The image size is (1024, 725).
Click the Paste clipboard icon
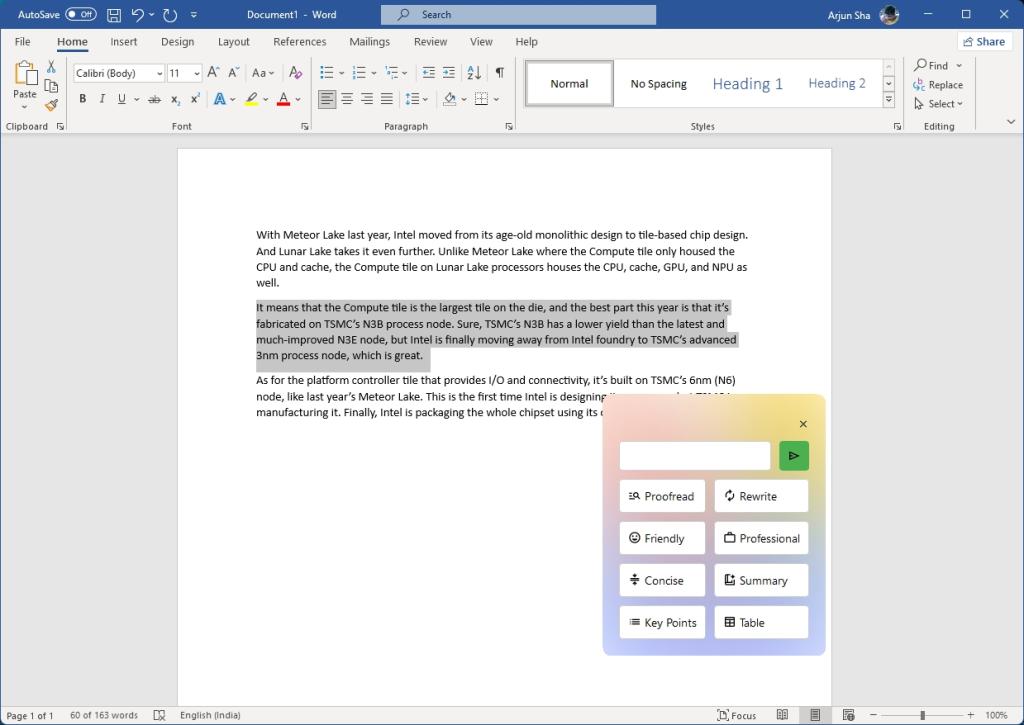[25, 73]
